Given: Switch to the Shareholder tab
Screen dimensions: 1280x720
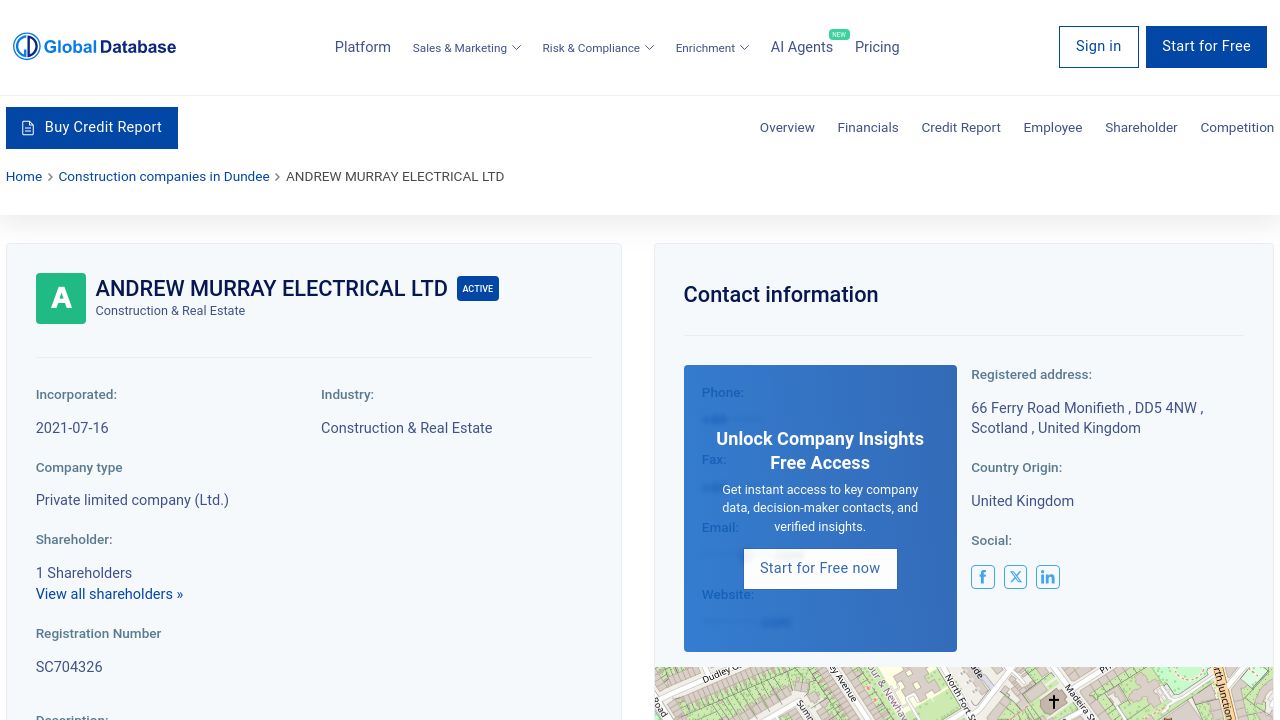Looking at the screenshot, I should coord(1141,128).
